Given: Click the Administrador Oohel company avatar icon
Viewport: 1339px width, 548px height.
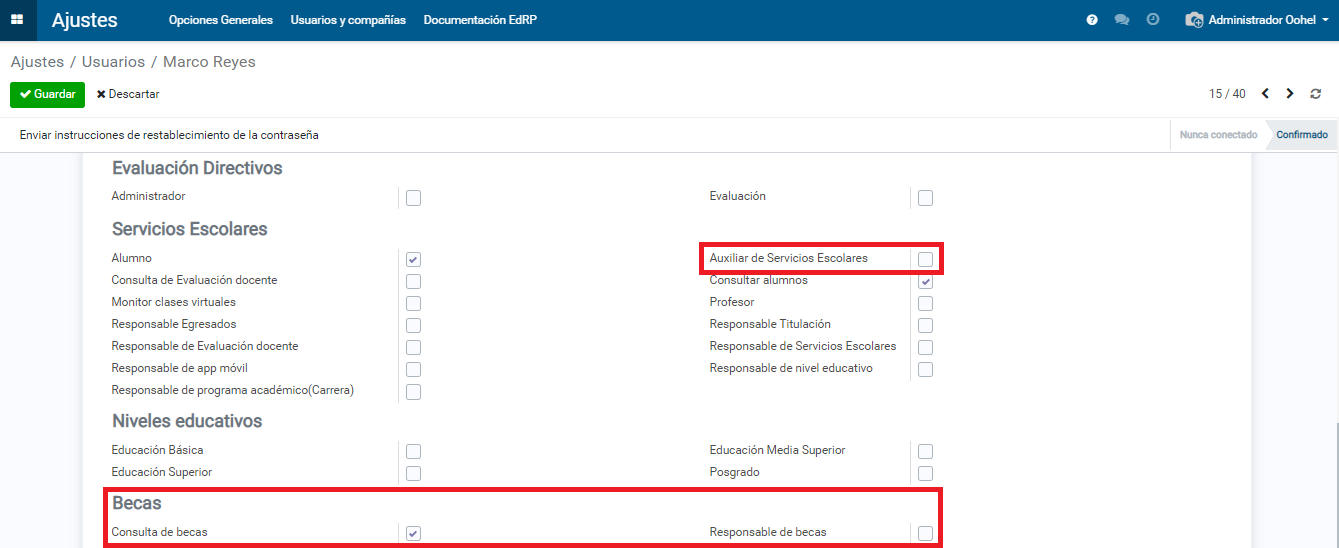Looking at the screenshot, I should [1194, 20].
